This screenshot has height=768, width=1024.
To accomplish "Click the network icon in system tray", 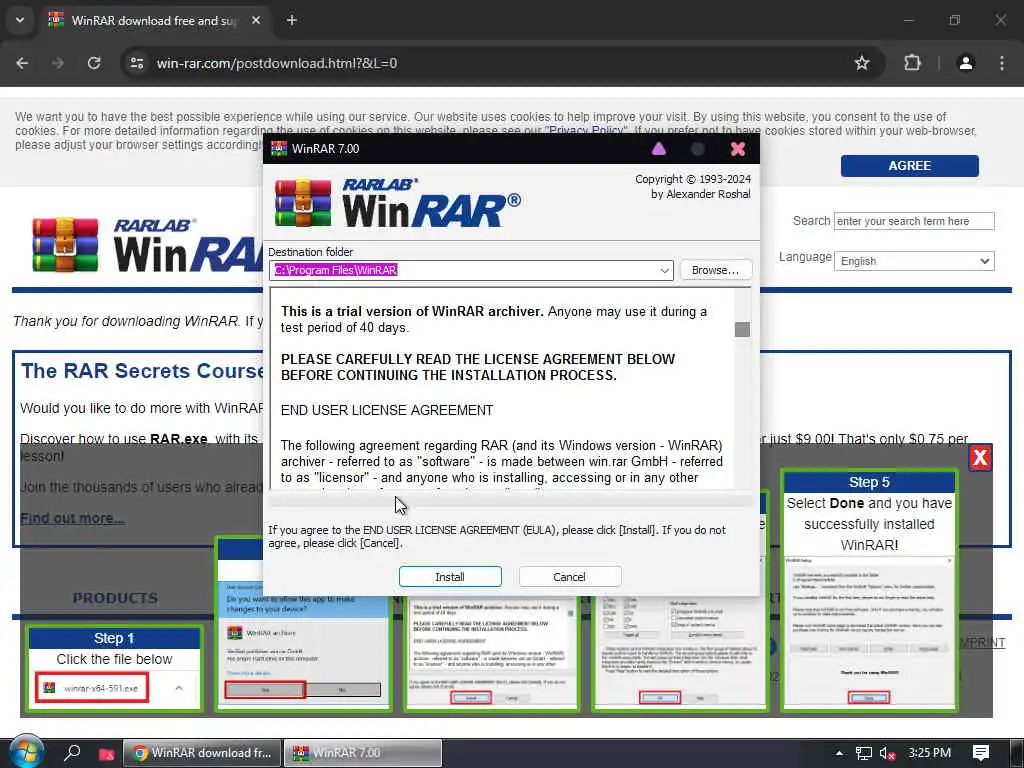I will (863, 753).
